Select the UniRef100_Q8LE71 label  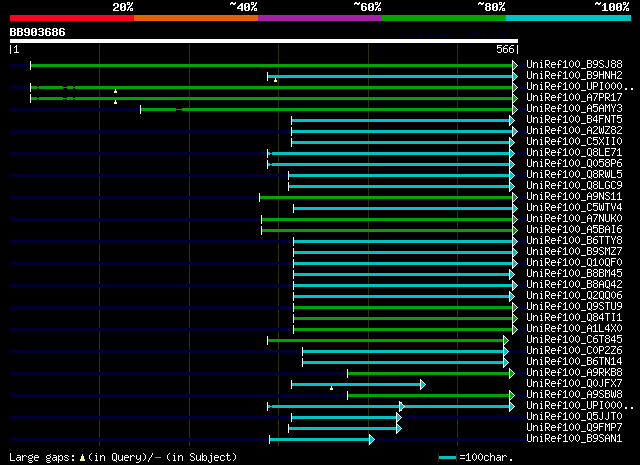pos(574,153)
